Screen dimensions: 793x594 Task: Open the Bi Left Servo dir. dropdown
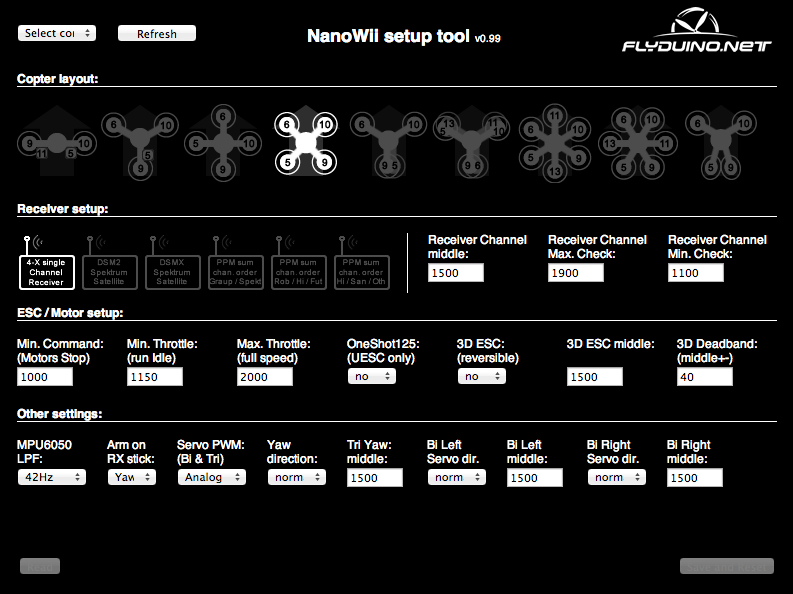pos(457,477)
